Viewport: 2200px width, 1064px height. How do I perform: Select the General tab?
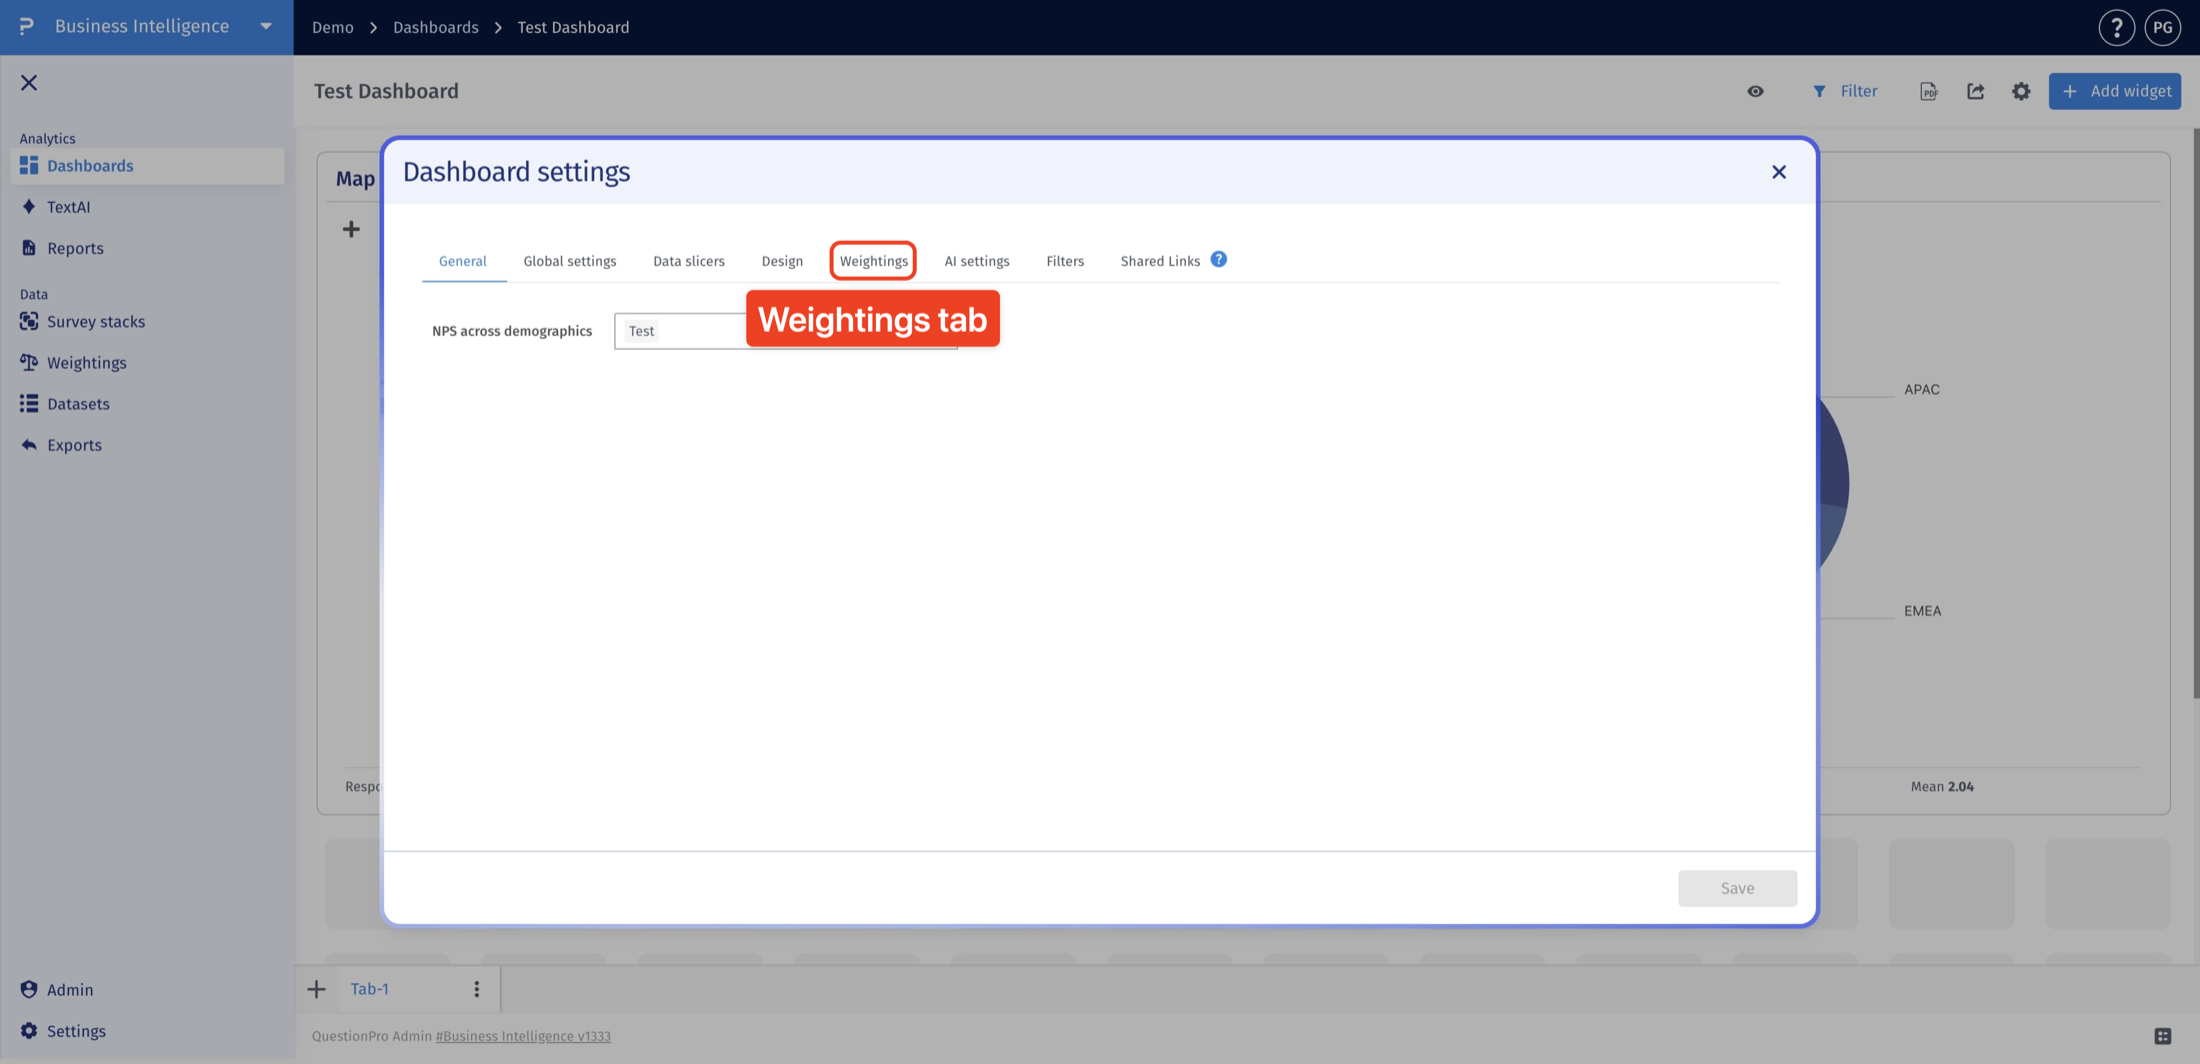463,261
